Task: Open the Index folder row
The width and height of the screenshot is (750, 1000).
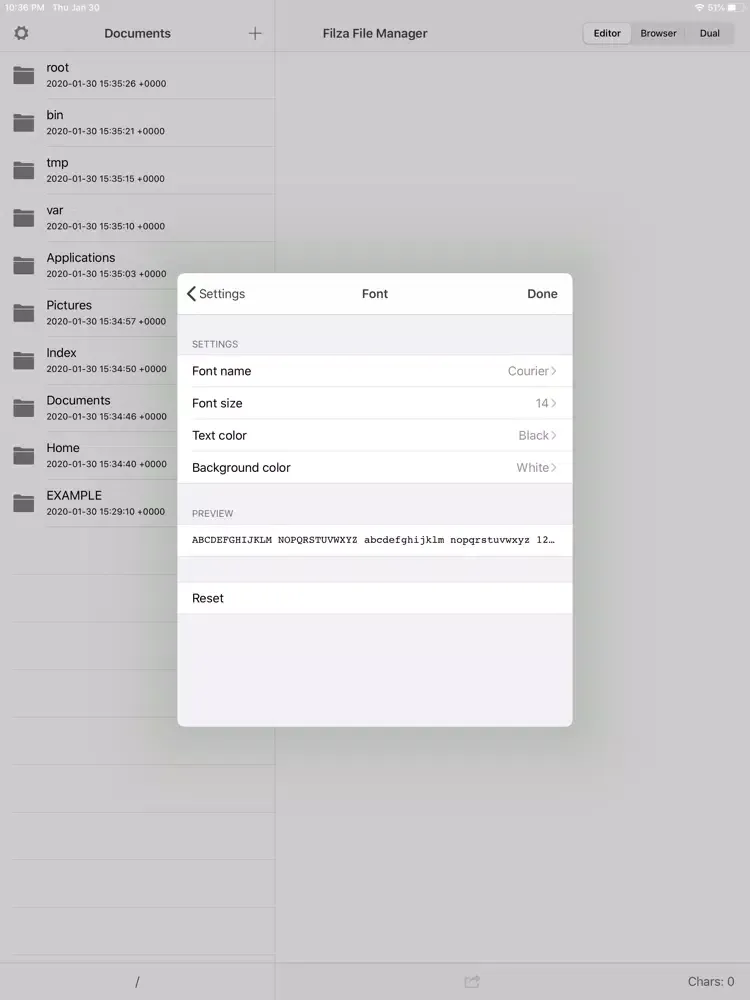Action: pyautogui.click(x=89, y=360)
